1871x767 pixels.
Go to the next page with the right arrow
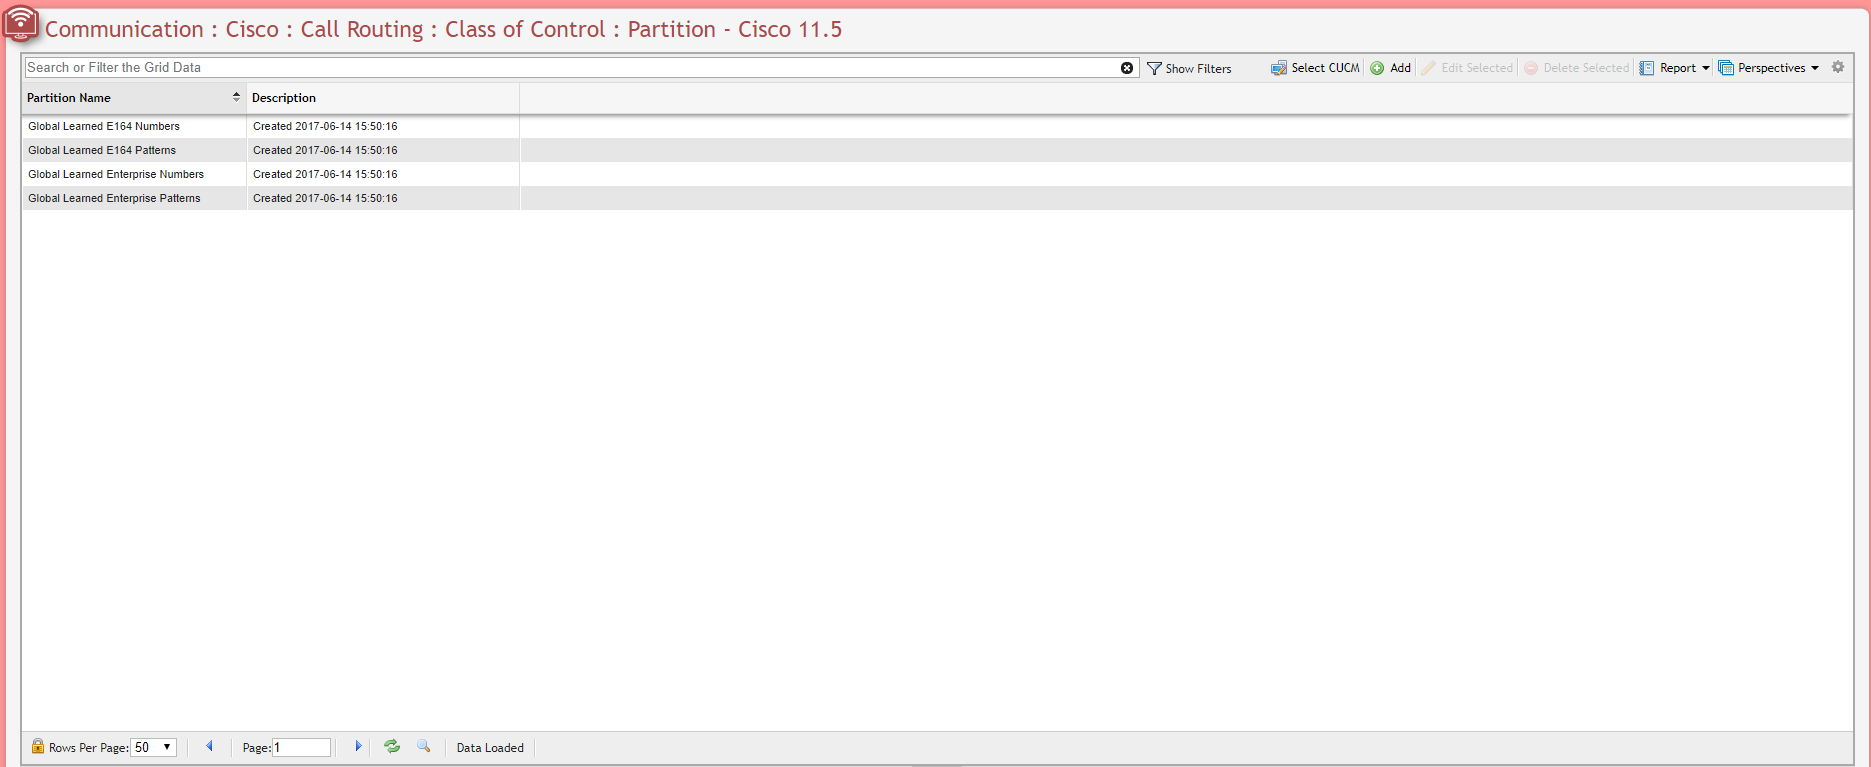[358, 746]
